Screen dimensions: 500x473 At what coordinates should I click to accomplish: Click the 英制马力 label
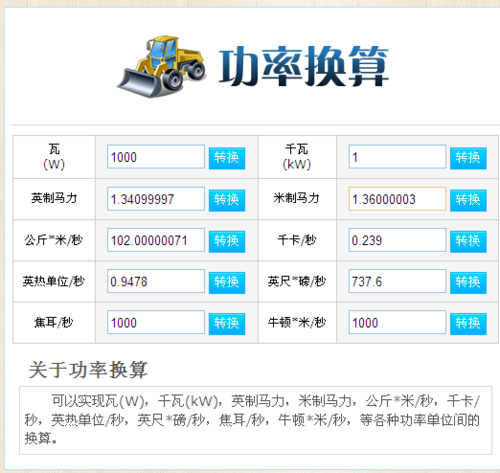[54, 198]
